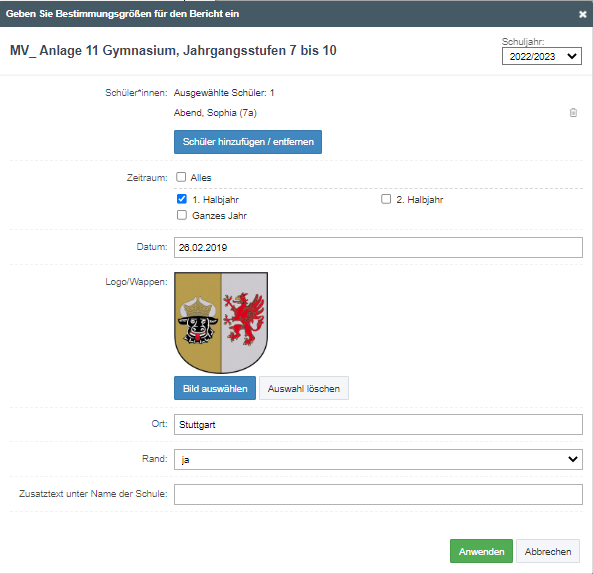
Task: Close the report parameters dialog
Action: click(x=582, y=14)
